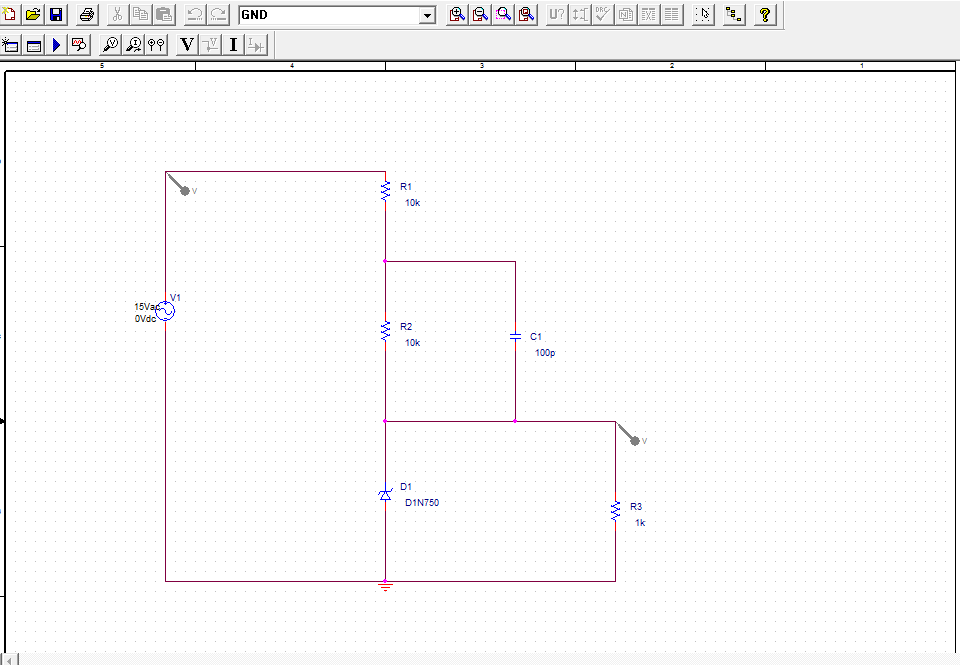Zoom out of the schematic

click(x=480, y=15)
